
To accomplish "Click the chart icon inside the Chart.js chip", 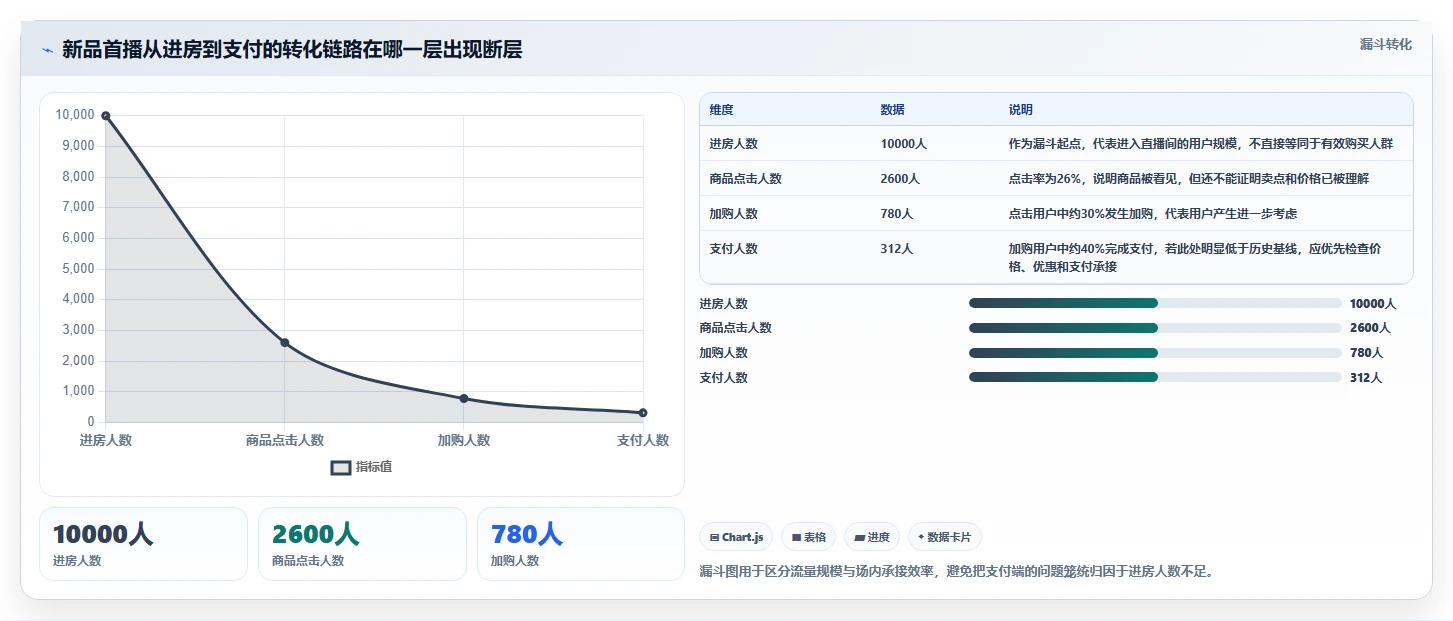I will [x=713, y=538].
